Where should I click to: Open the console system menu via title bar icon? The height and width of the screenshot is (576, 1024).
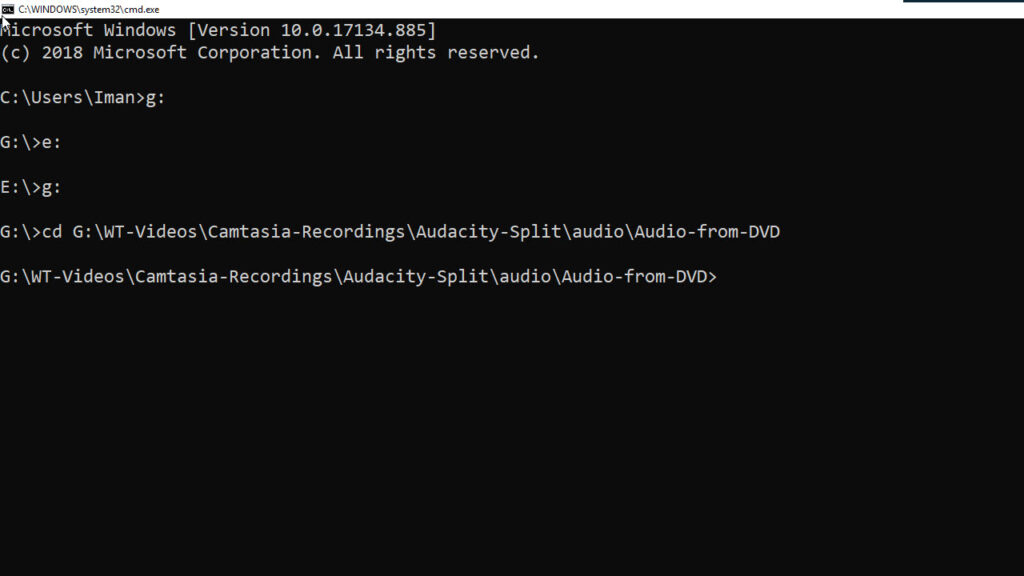pos(9,9)
